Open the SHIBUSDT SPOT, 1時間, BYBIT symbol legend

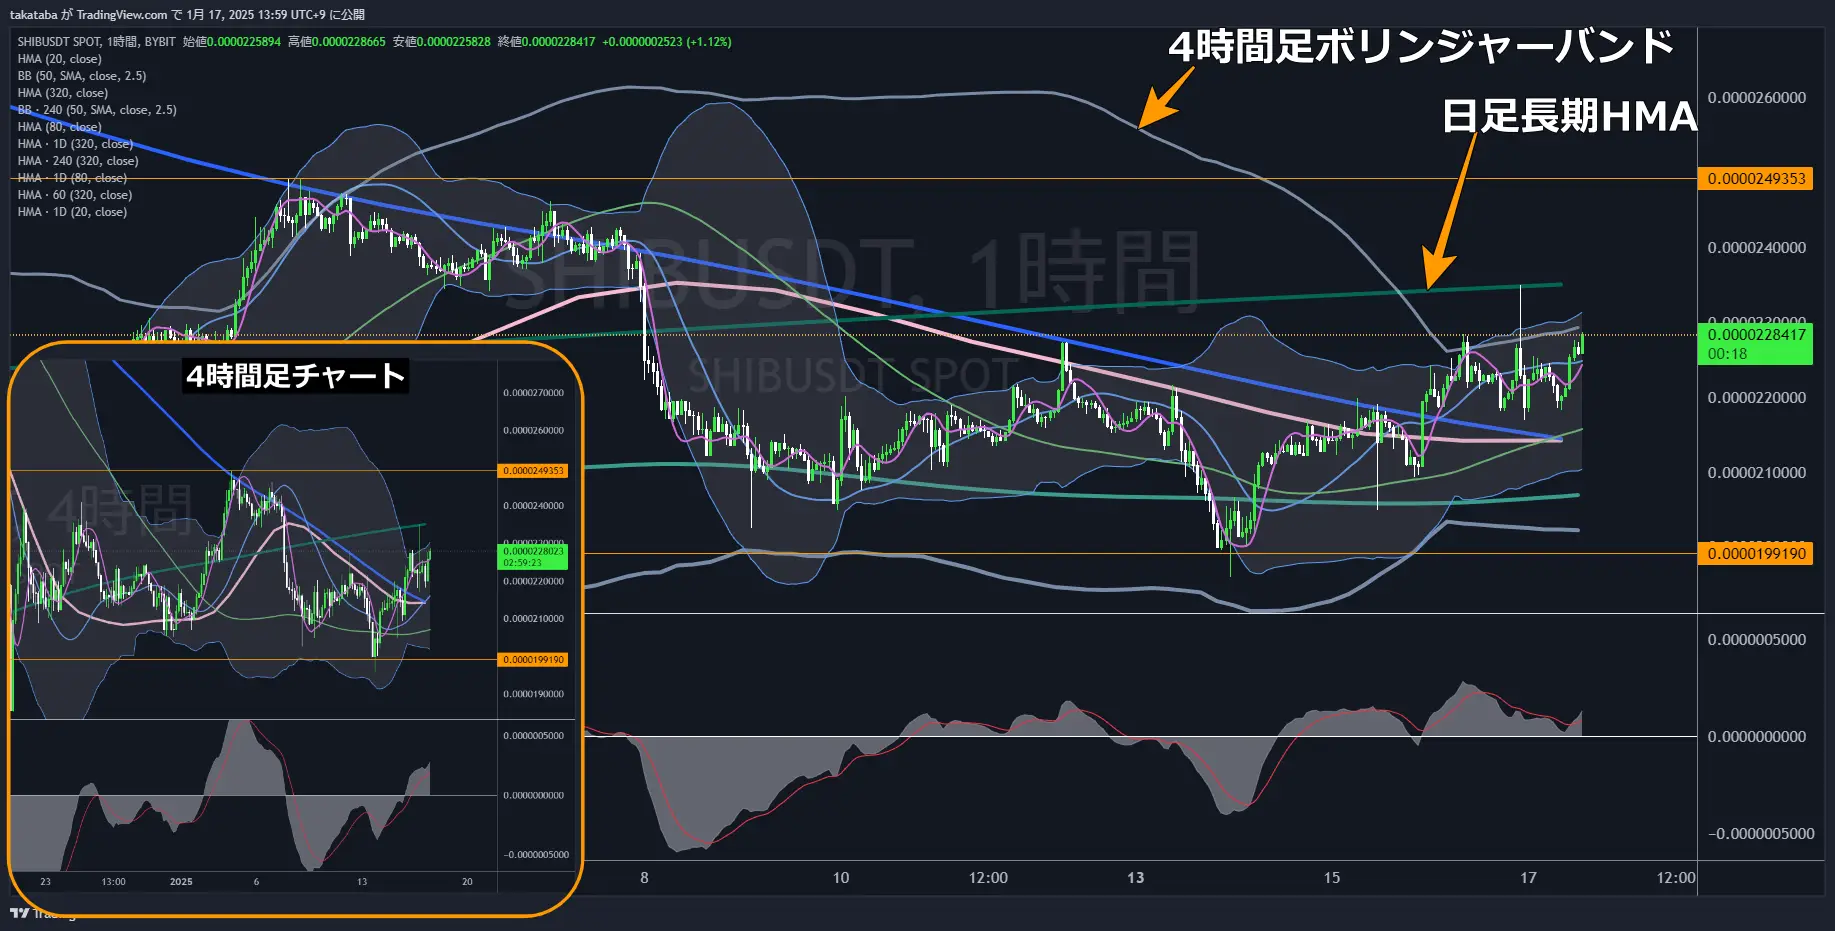[96, 42]
